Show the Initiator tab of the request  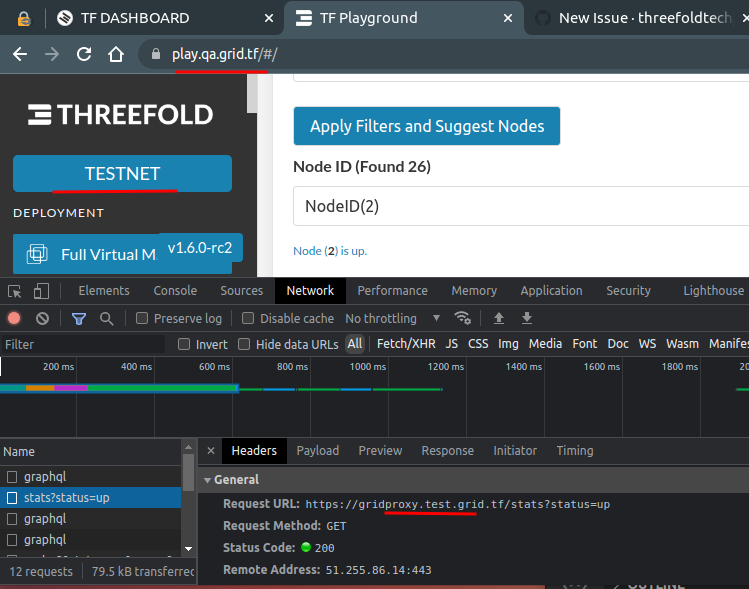pyautogui.click(x=515, y=450)
